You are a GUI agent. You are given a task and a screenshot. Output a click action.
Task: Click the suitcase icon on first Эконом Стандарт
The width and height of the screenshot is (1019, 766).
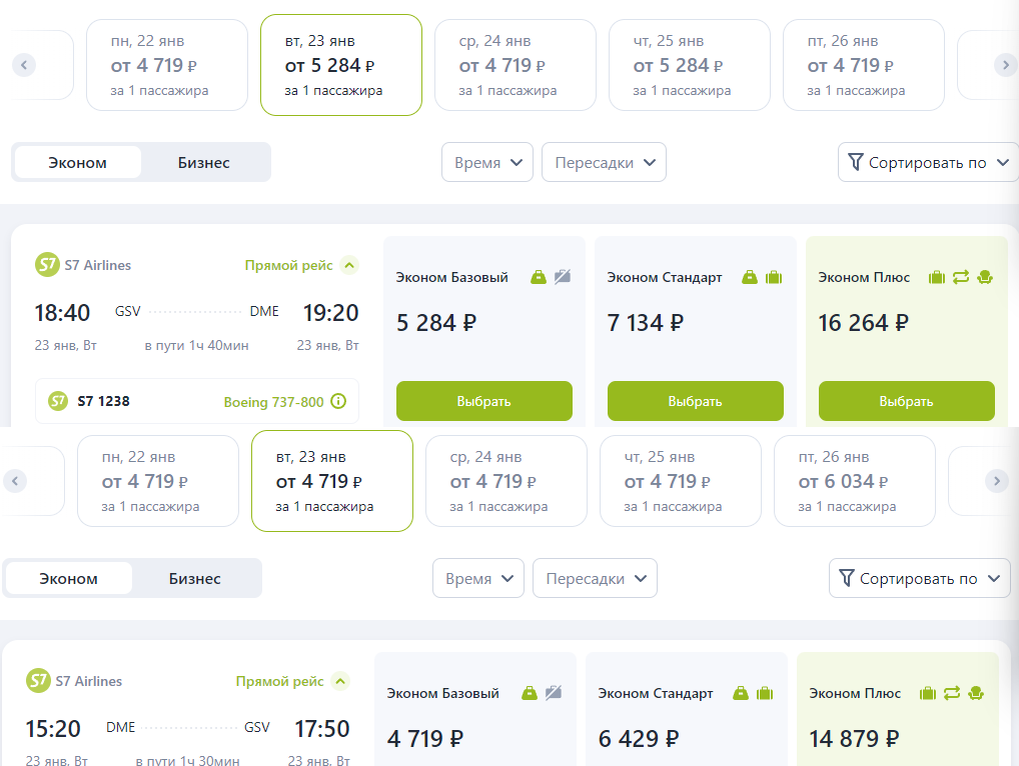[773, 277]
